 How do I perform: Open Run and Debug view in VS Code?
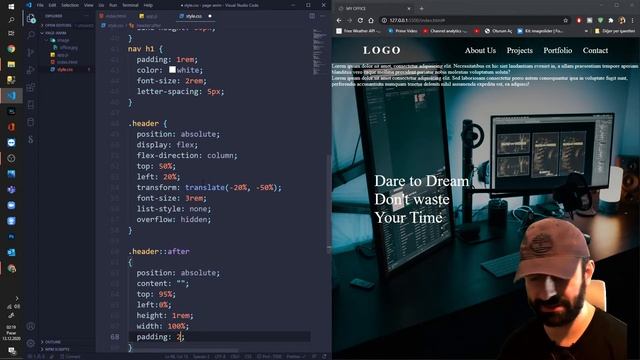tap(31, 70)
